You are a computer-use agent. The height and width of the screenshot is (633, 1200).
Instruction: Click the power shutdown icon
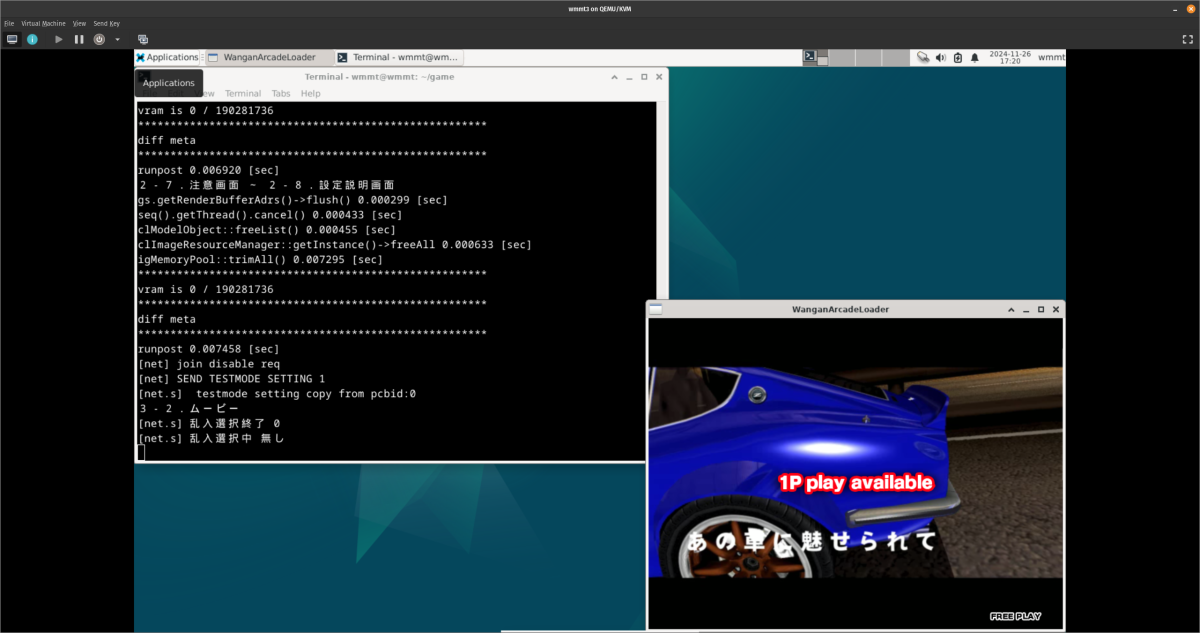pyautogui.click(x=99, y=39)
